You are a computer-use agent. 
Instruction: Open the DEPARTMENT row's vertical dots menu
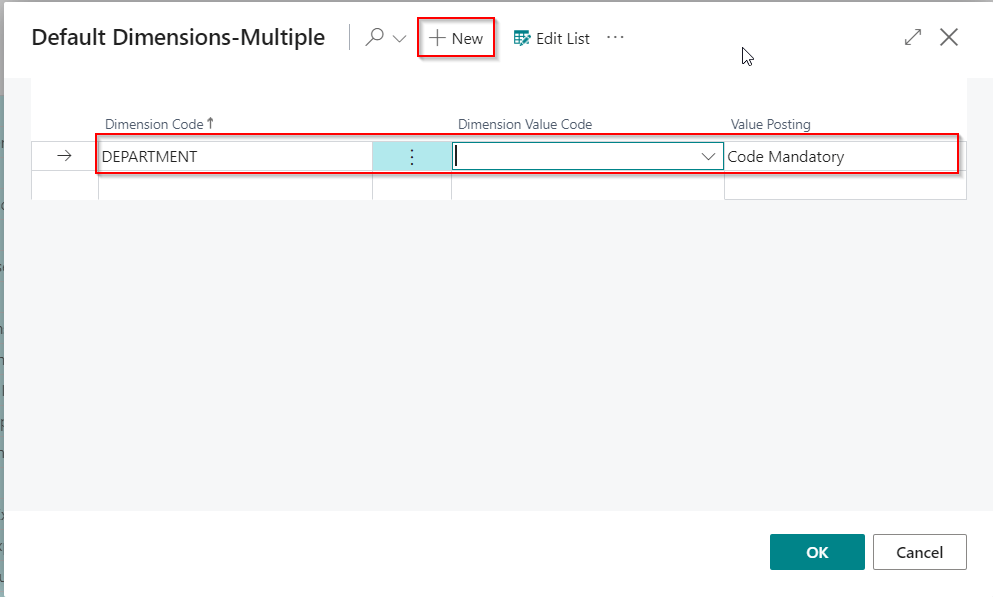411,157
